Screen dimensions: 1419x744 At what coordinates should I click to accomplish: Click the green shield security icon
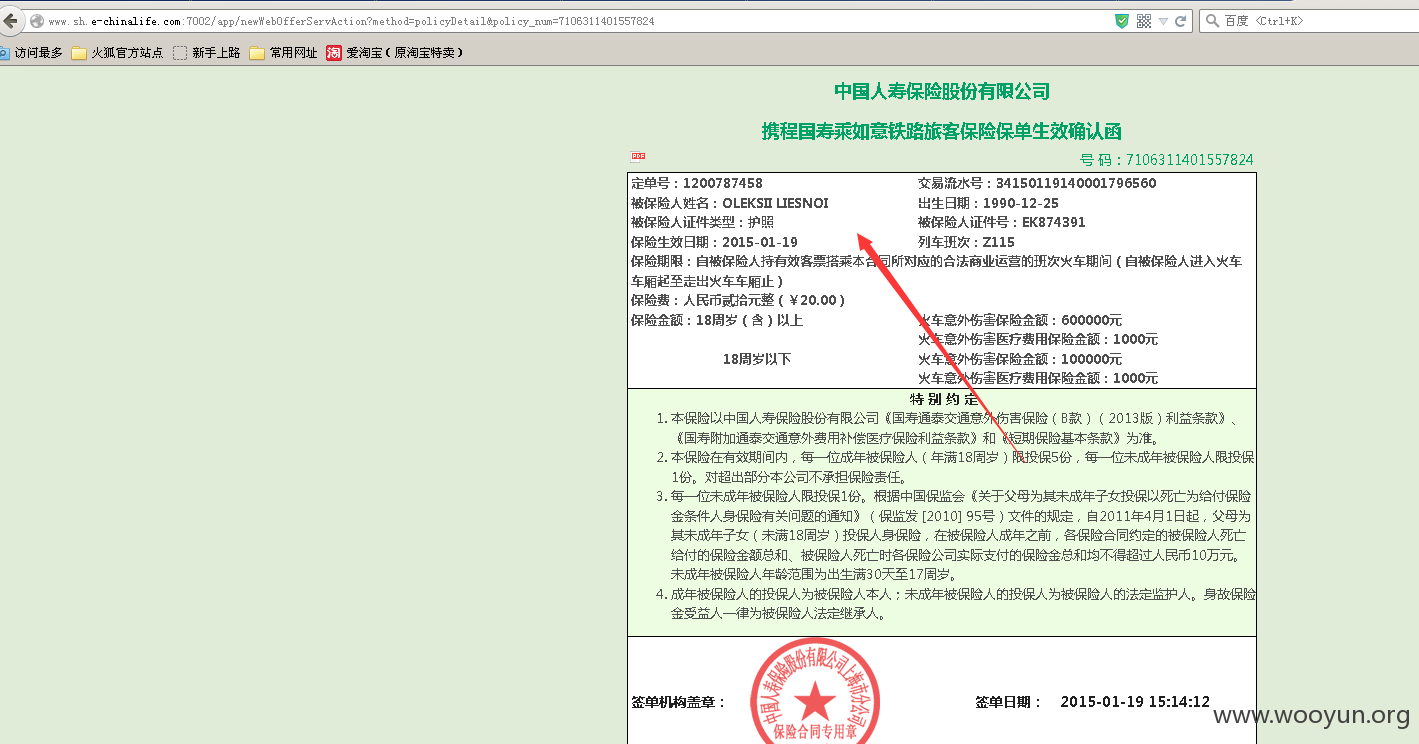click(x=1122, y=21)
